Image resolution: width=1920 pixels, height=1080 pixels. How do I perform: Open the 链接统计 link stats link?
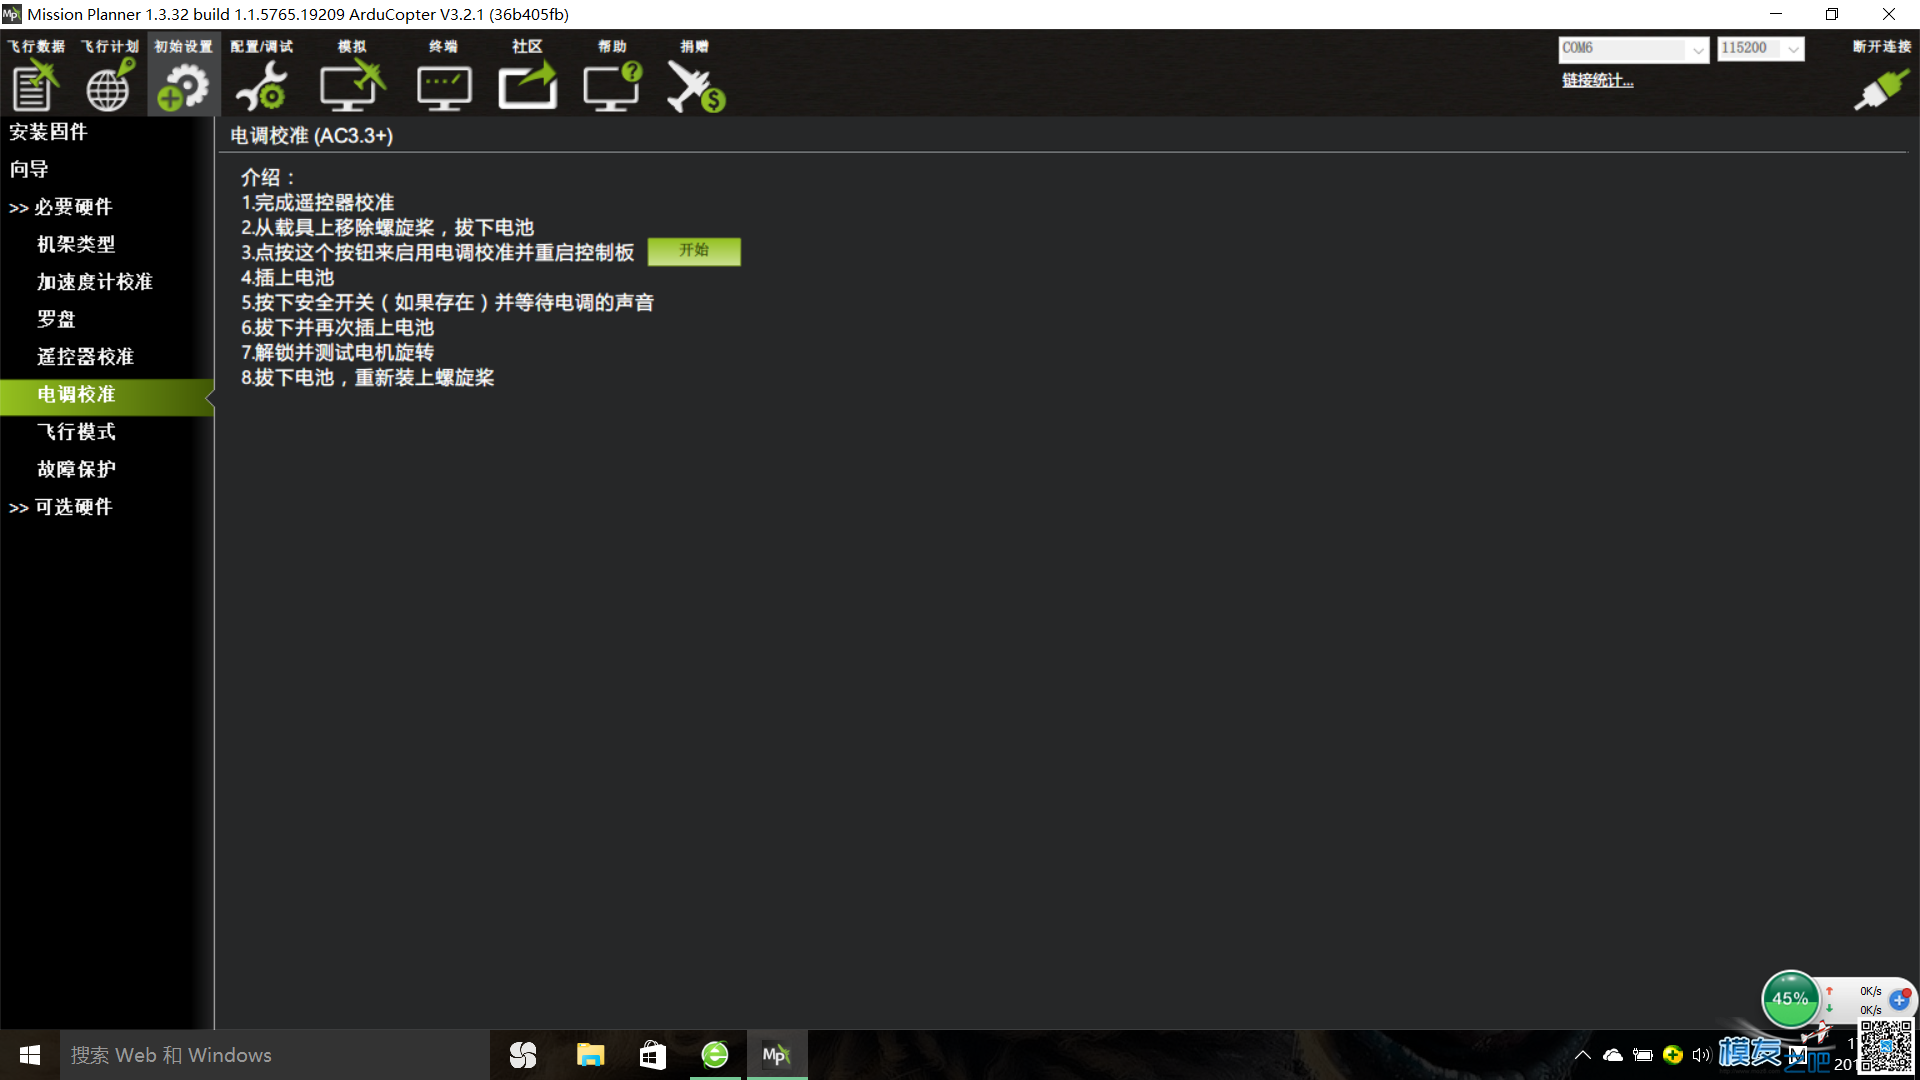(x=1597, y=81)
